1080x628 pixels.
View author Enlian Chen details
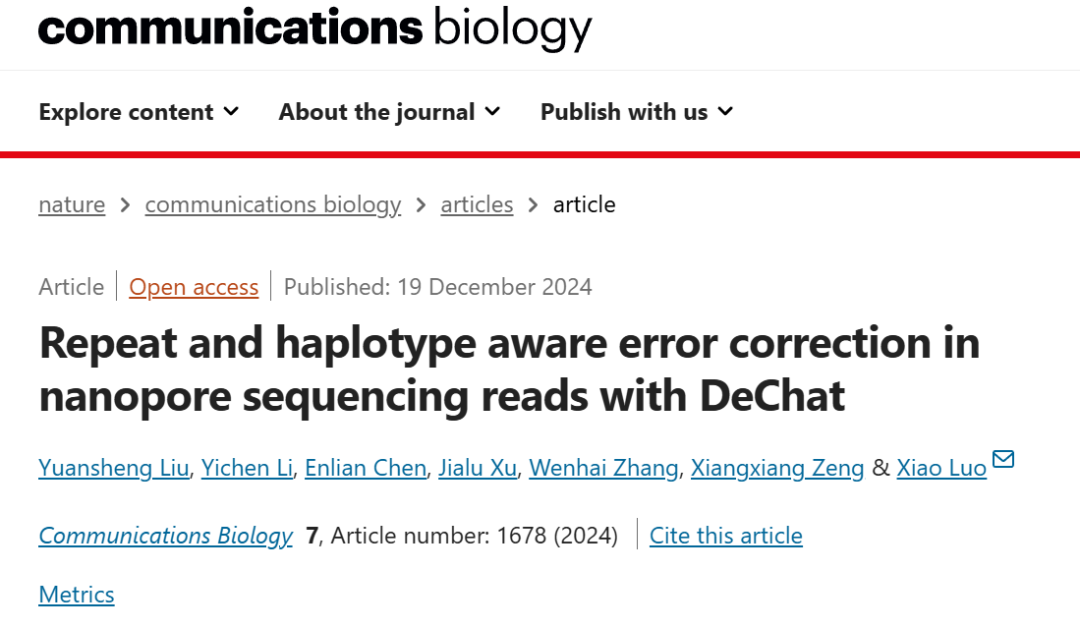click(366, 468)
